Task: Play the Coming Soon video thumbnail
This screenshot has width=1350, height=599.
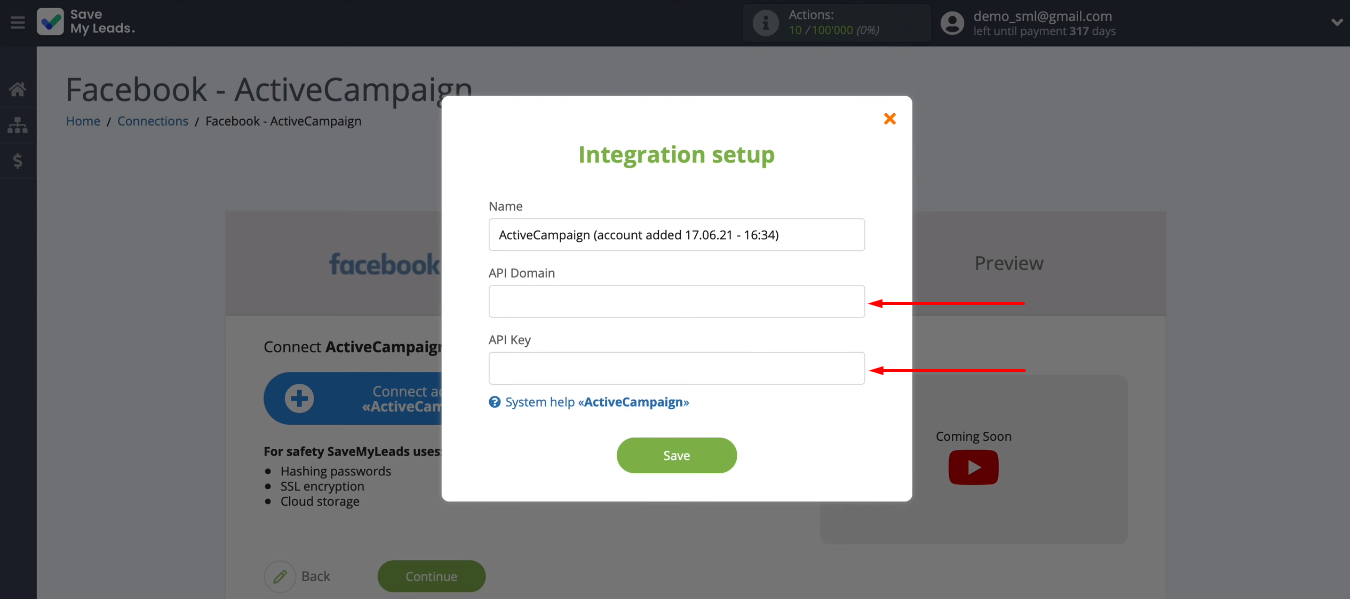Action: pyautogui.click(x=973, y=467)
